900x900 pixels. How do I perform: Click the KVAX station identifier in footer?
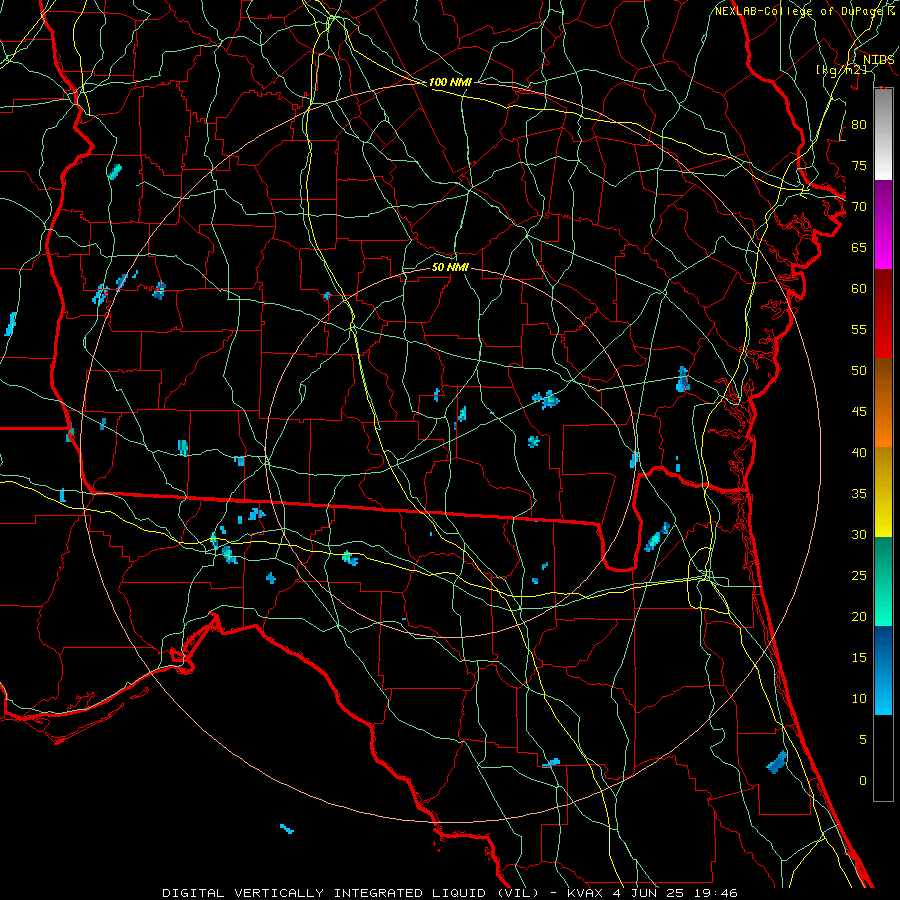pos(585,893)
